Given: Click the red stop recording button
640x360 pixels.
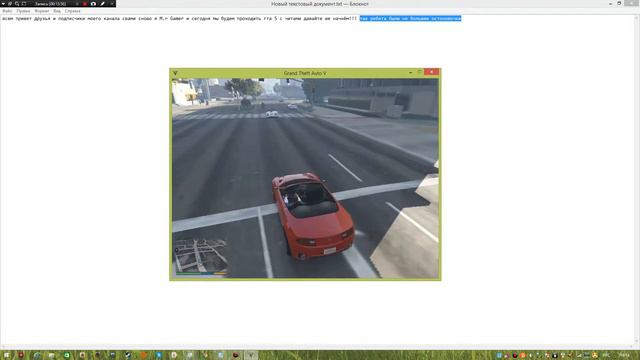Looking at the screenshot, I should 85,4.
